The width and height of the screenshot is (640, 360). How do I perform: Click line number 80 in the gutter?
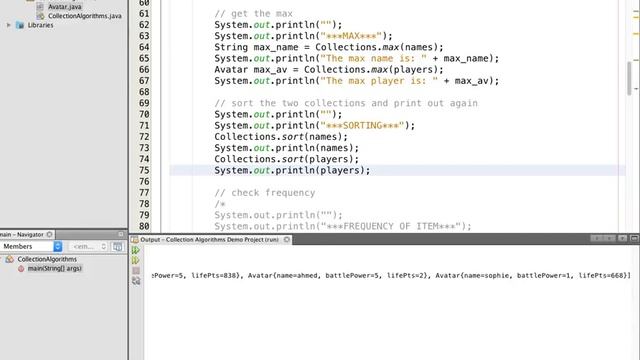click(x=144, y=227)
